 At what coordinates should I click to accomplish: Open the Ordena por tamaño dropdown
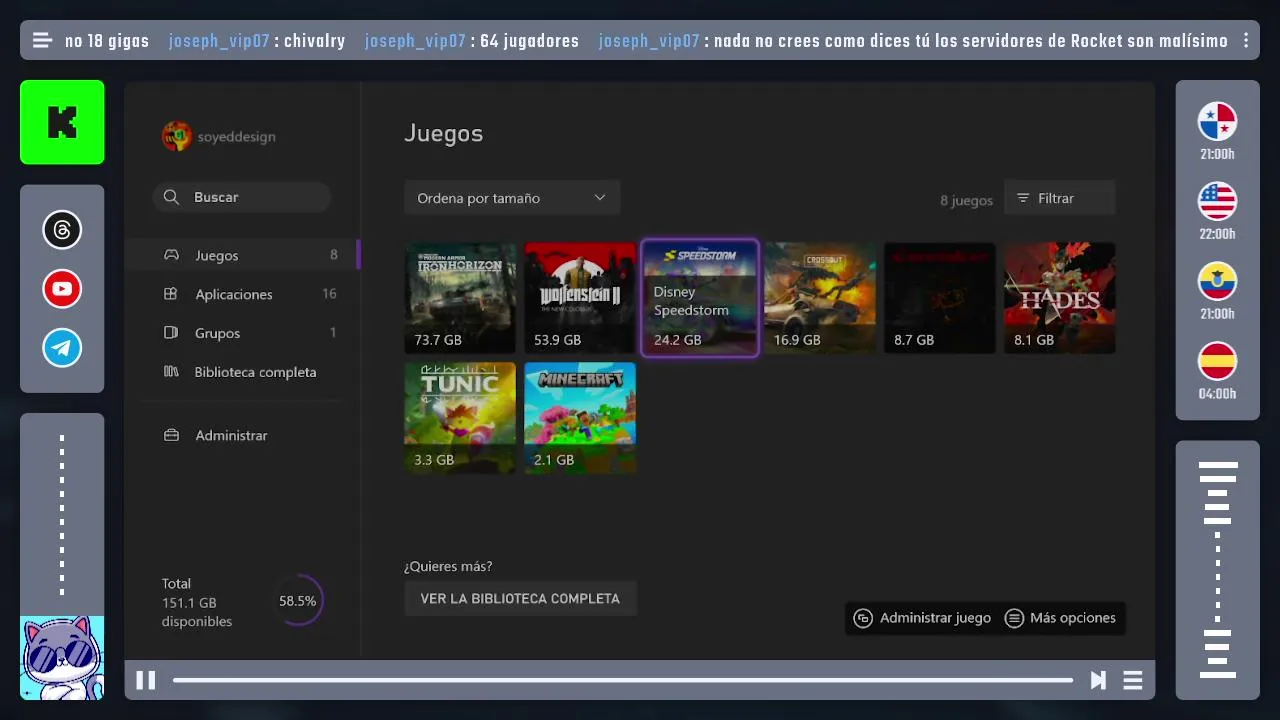(512, 198)
